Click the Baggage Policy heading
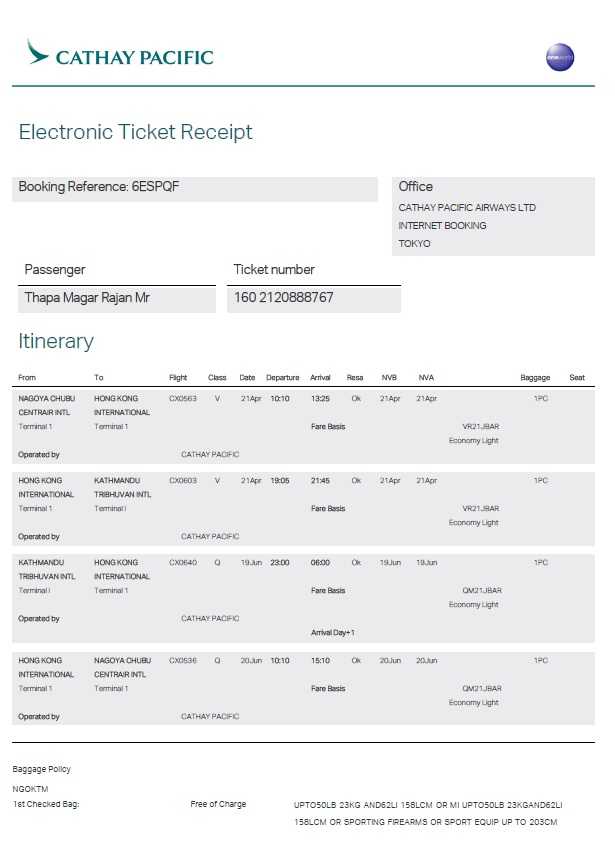Image resolution: width=615 pixels, height=855 pixels. pyautogui.click(x=42, y=769)
